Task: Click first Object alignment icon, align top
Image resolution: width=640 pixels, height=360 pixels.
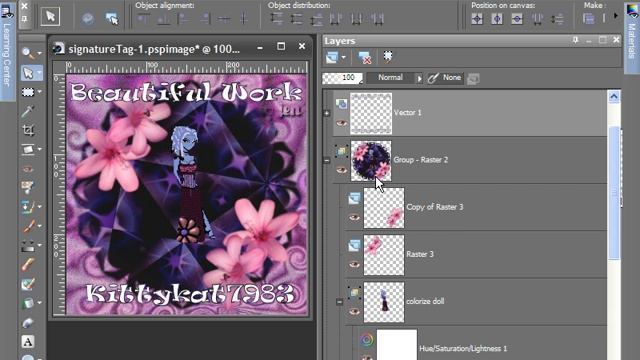Action: click(x=143, y=18)
